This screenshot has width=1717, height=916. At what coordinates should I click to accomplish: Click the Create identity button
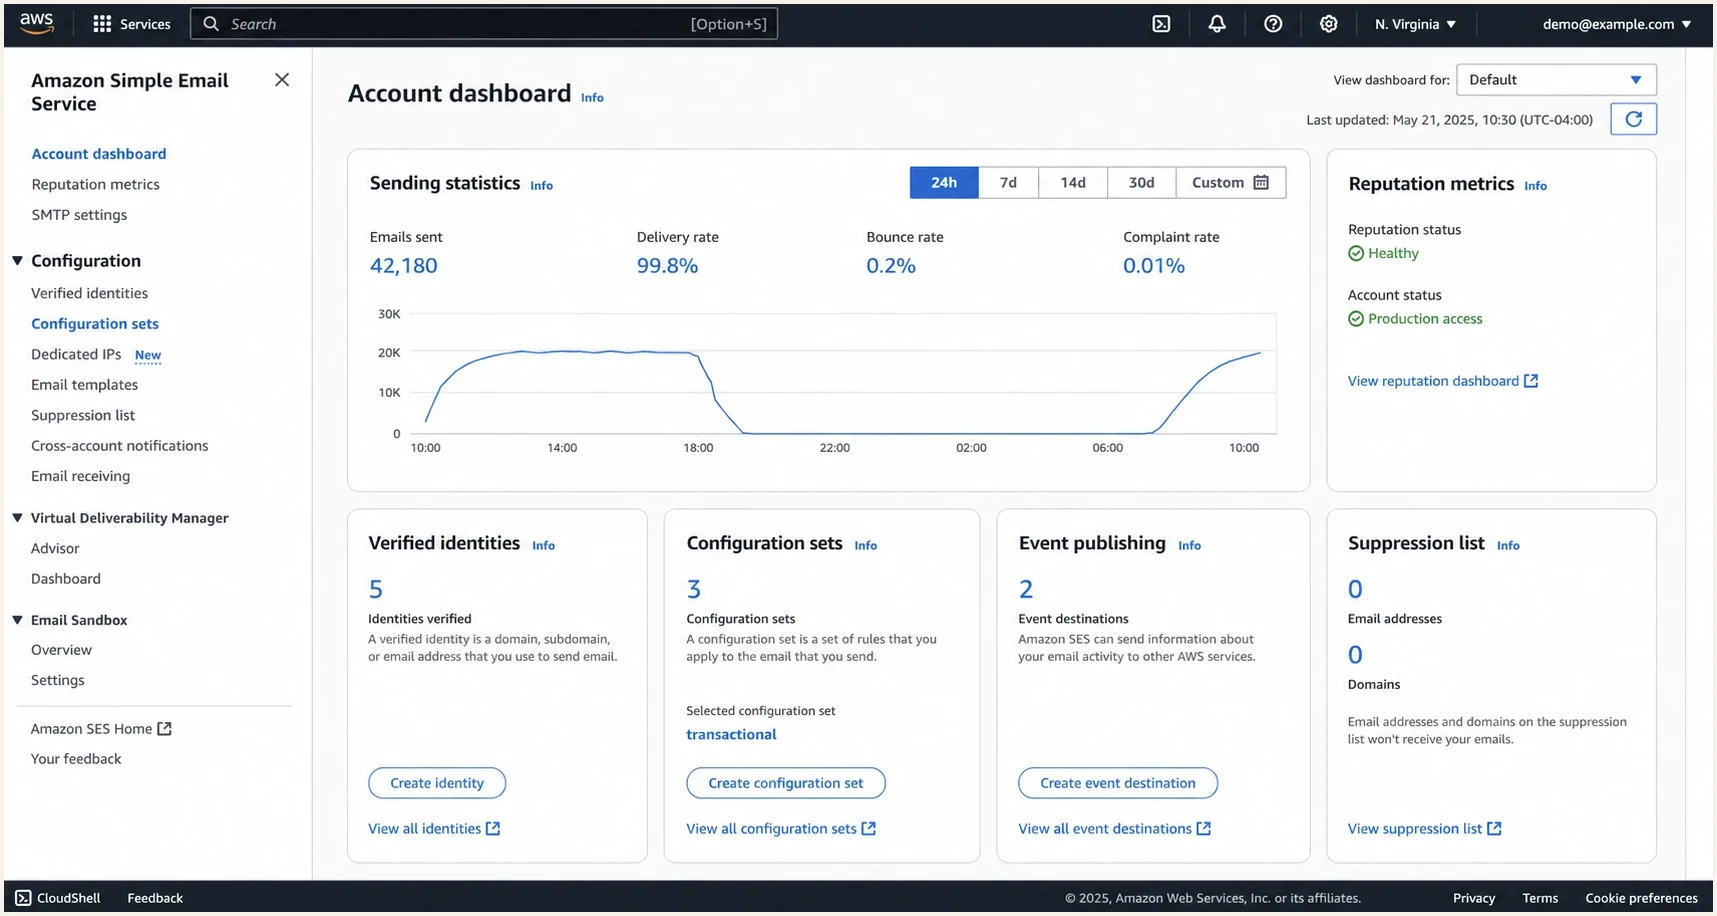(437, 783)
